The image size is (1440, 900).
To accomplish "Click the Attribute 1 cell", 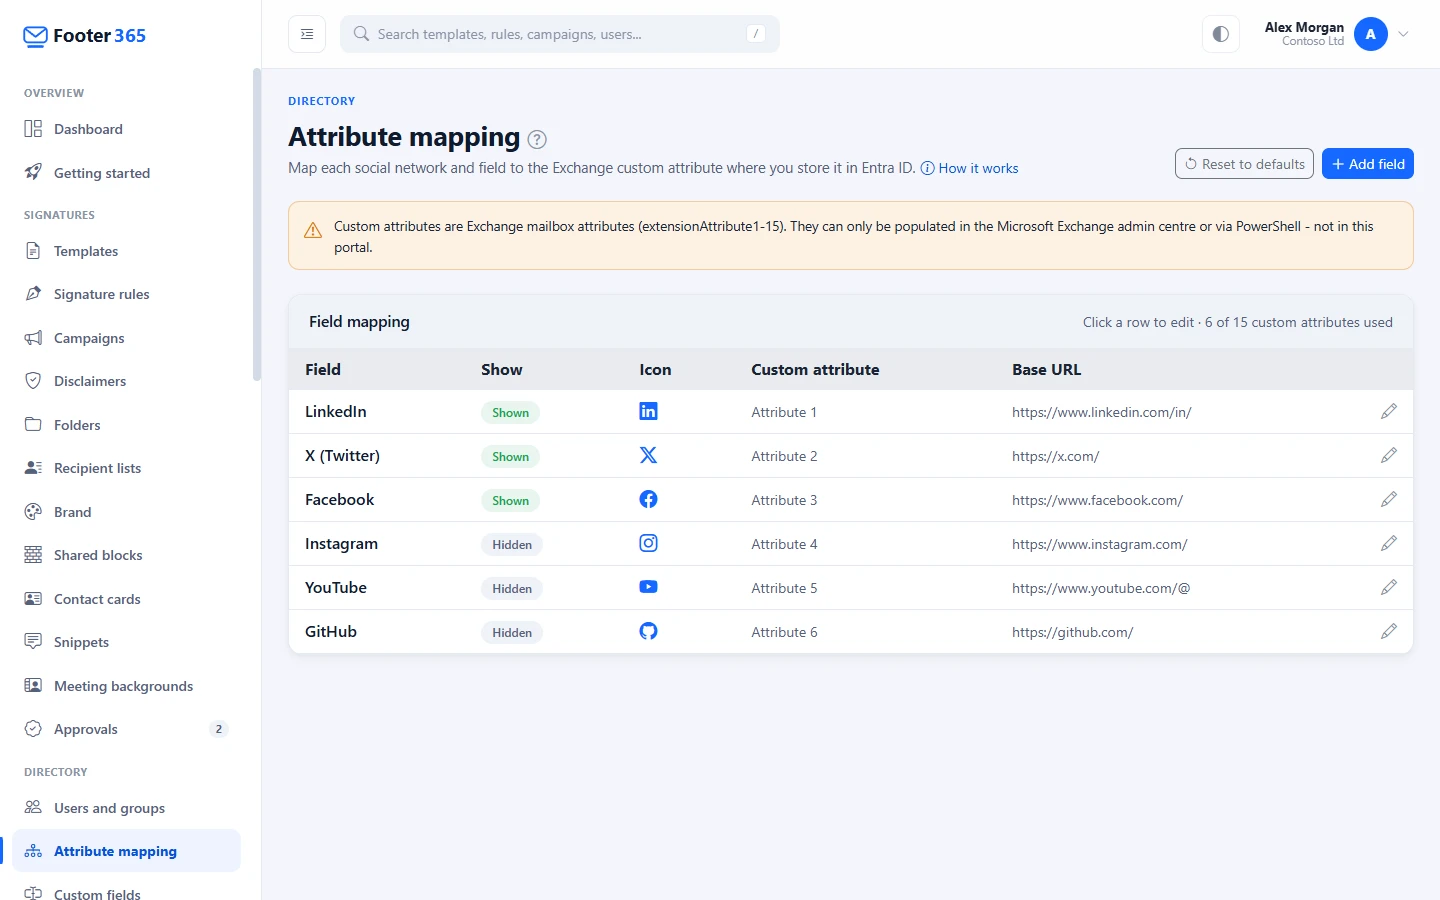I will coord(784,412).
